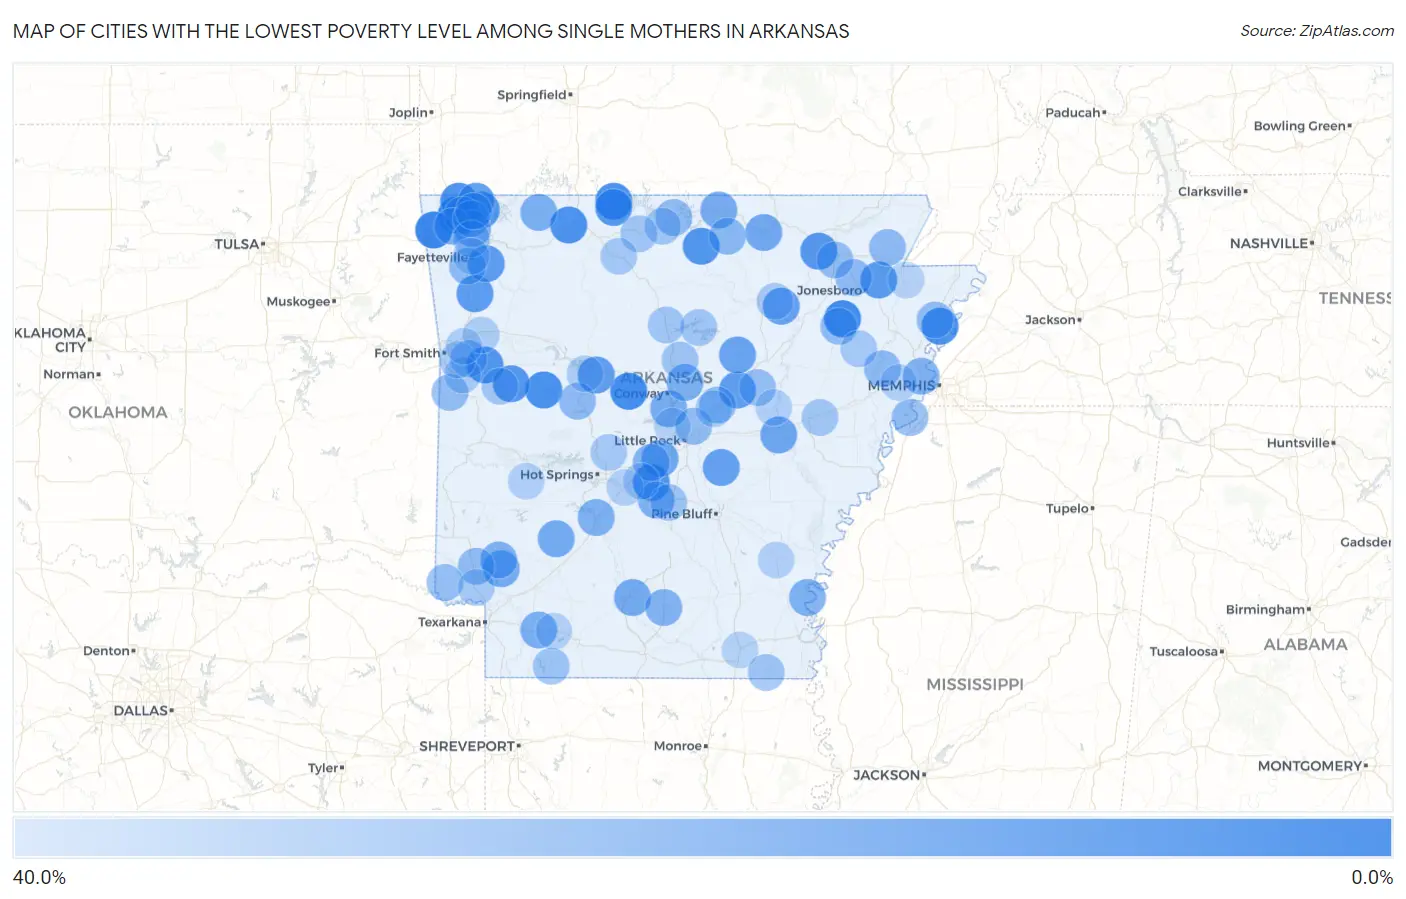The height and width of the screenshot is (899, 1406).
Task: Click the Springfield city label
Action: click(532, 95)
